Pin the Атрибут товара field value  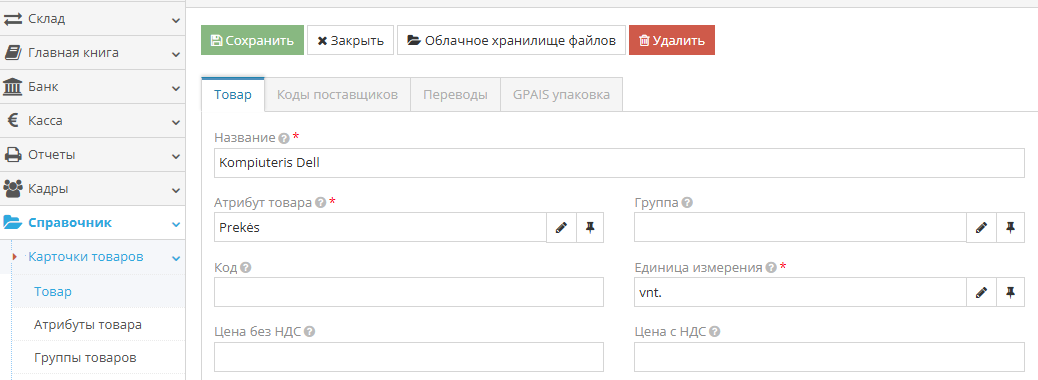[590, 228]
